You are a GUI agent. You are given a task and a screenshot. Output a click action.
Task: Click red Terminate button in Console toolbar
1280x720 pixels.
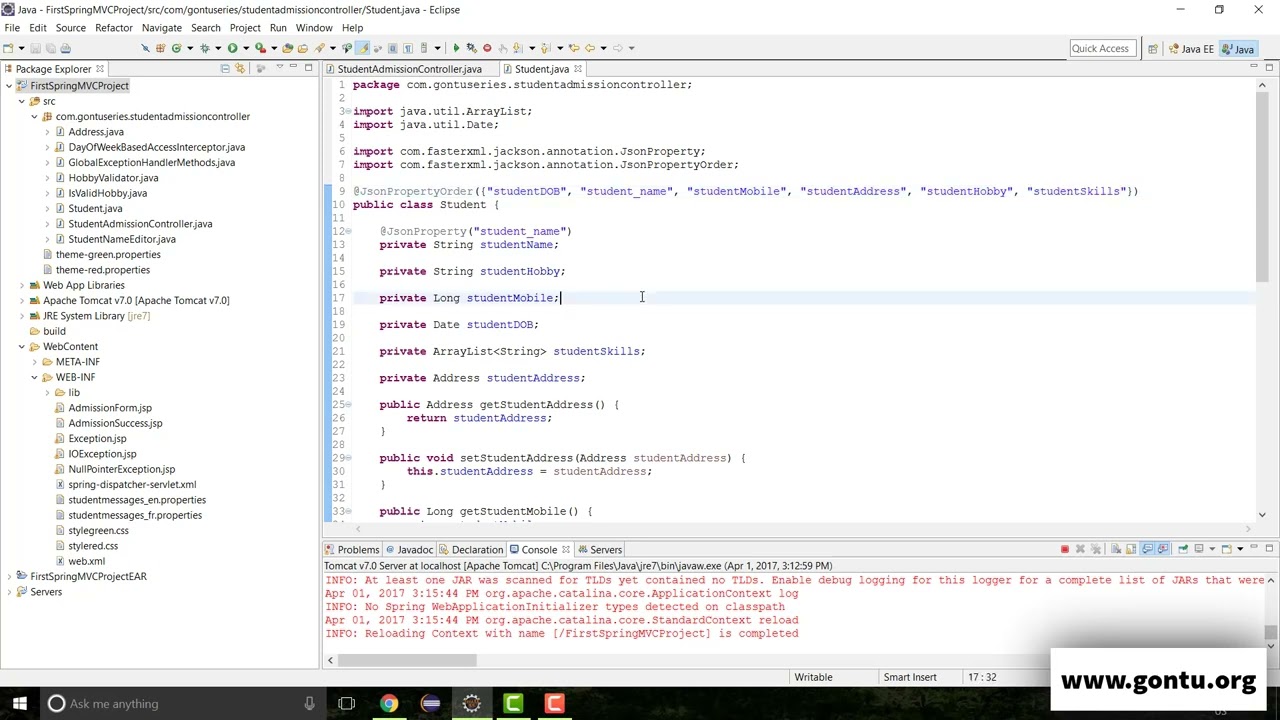(x=1065, y=549)
